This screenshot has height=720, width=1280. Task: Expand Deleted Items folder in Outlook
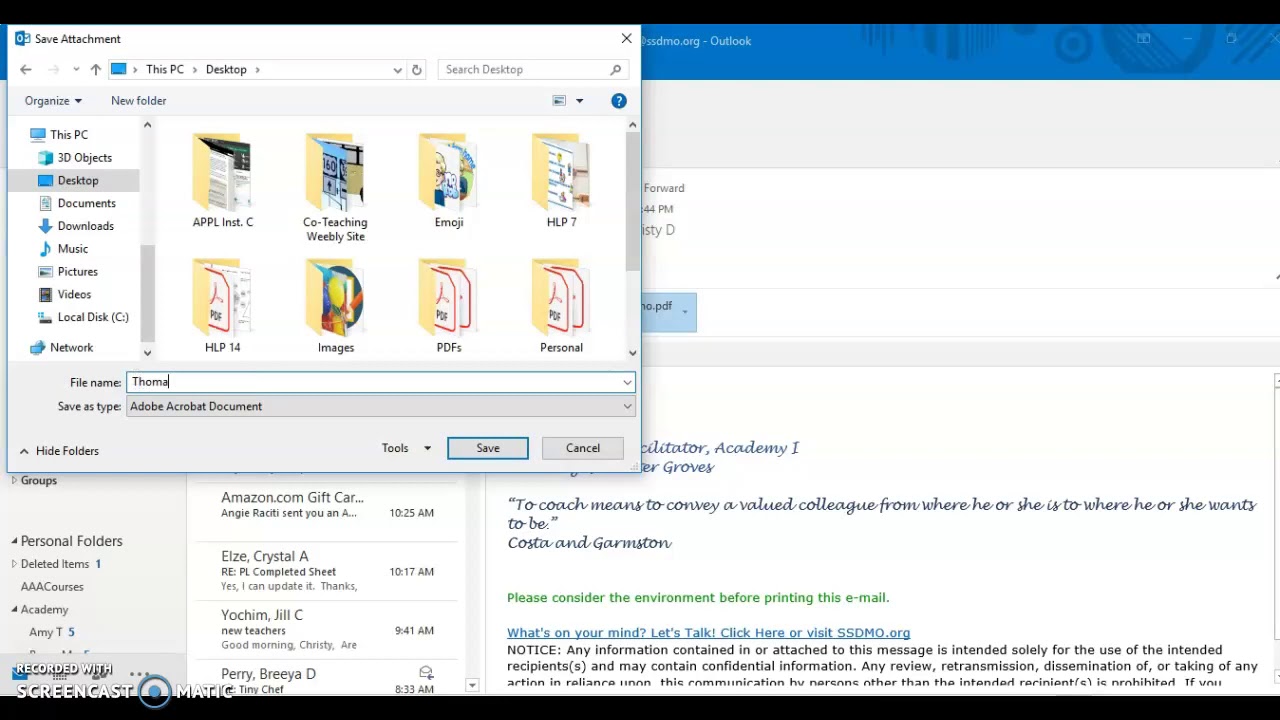14,564
